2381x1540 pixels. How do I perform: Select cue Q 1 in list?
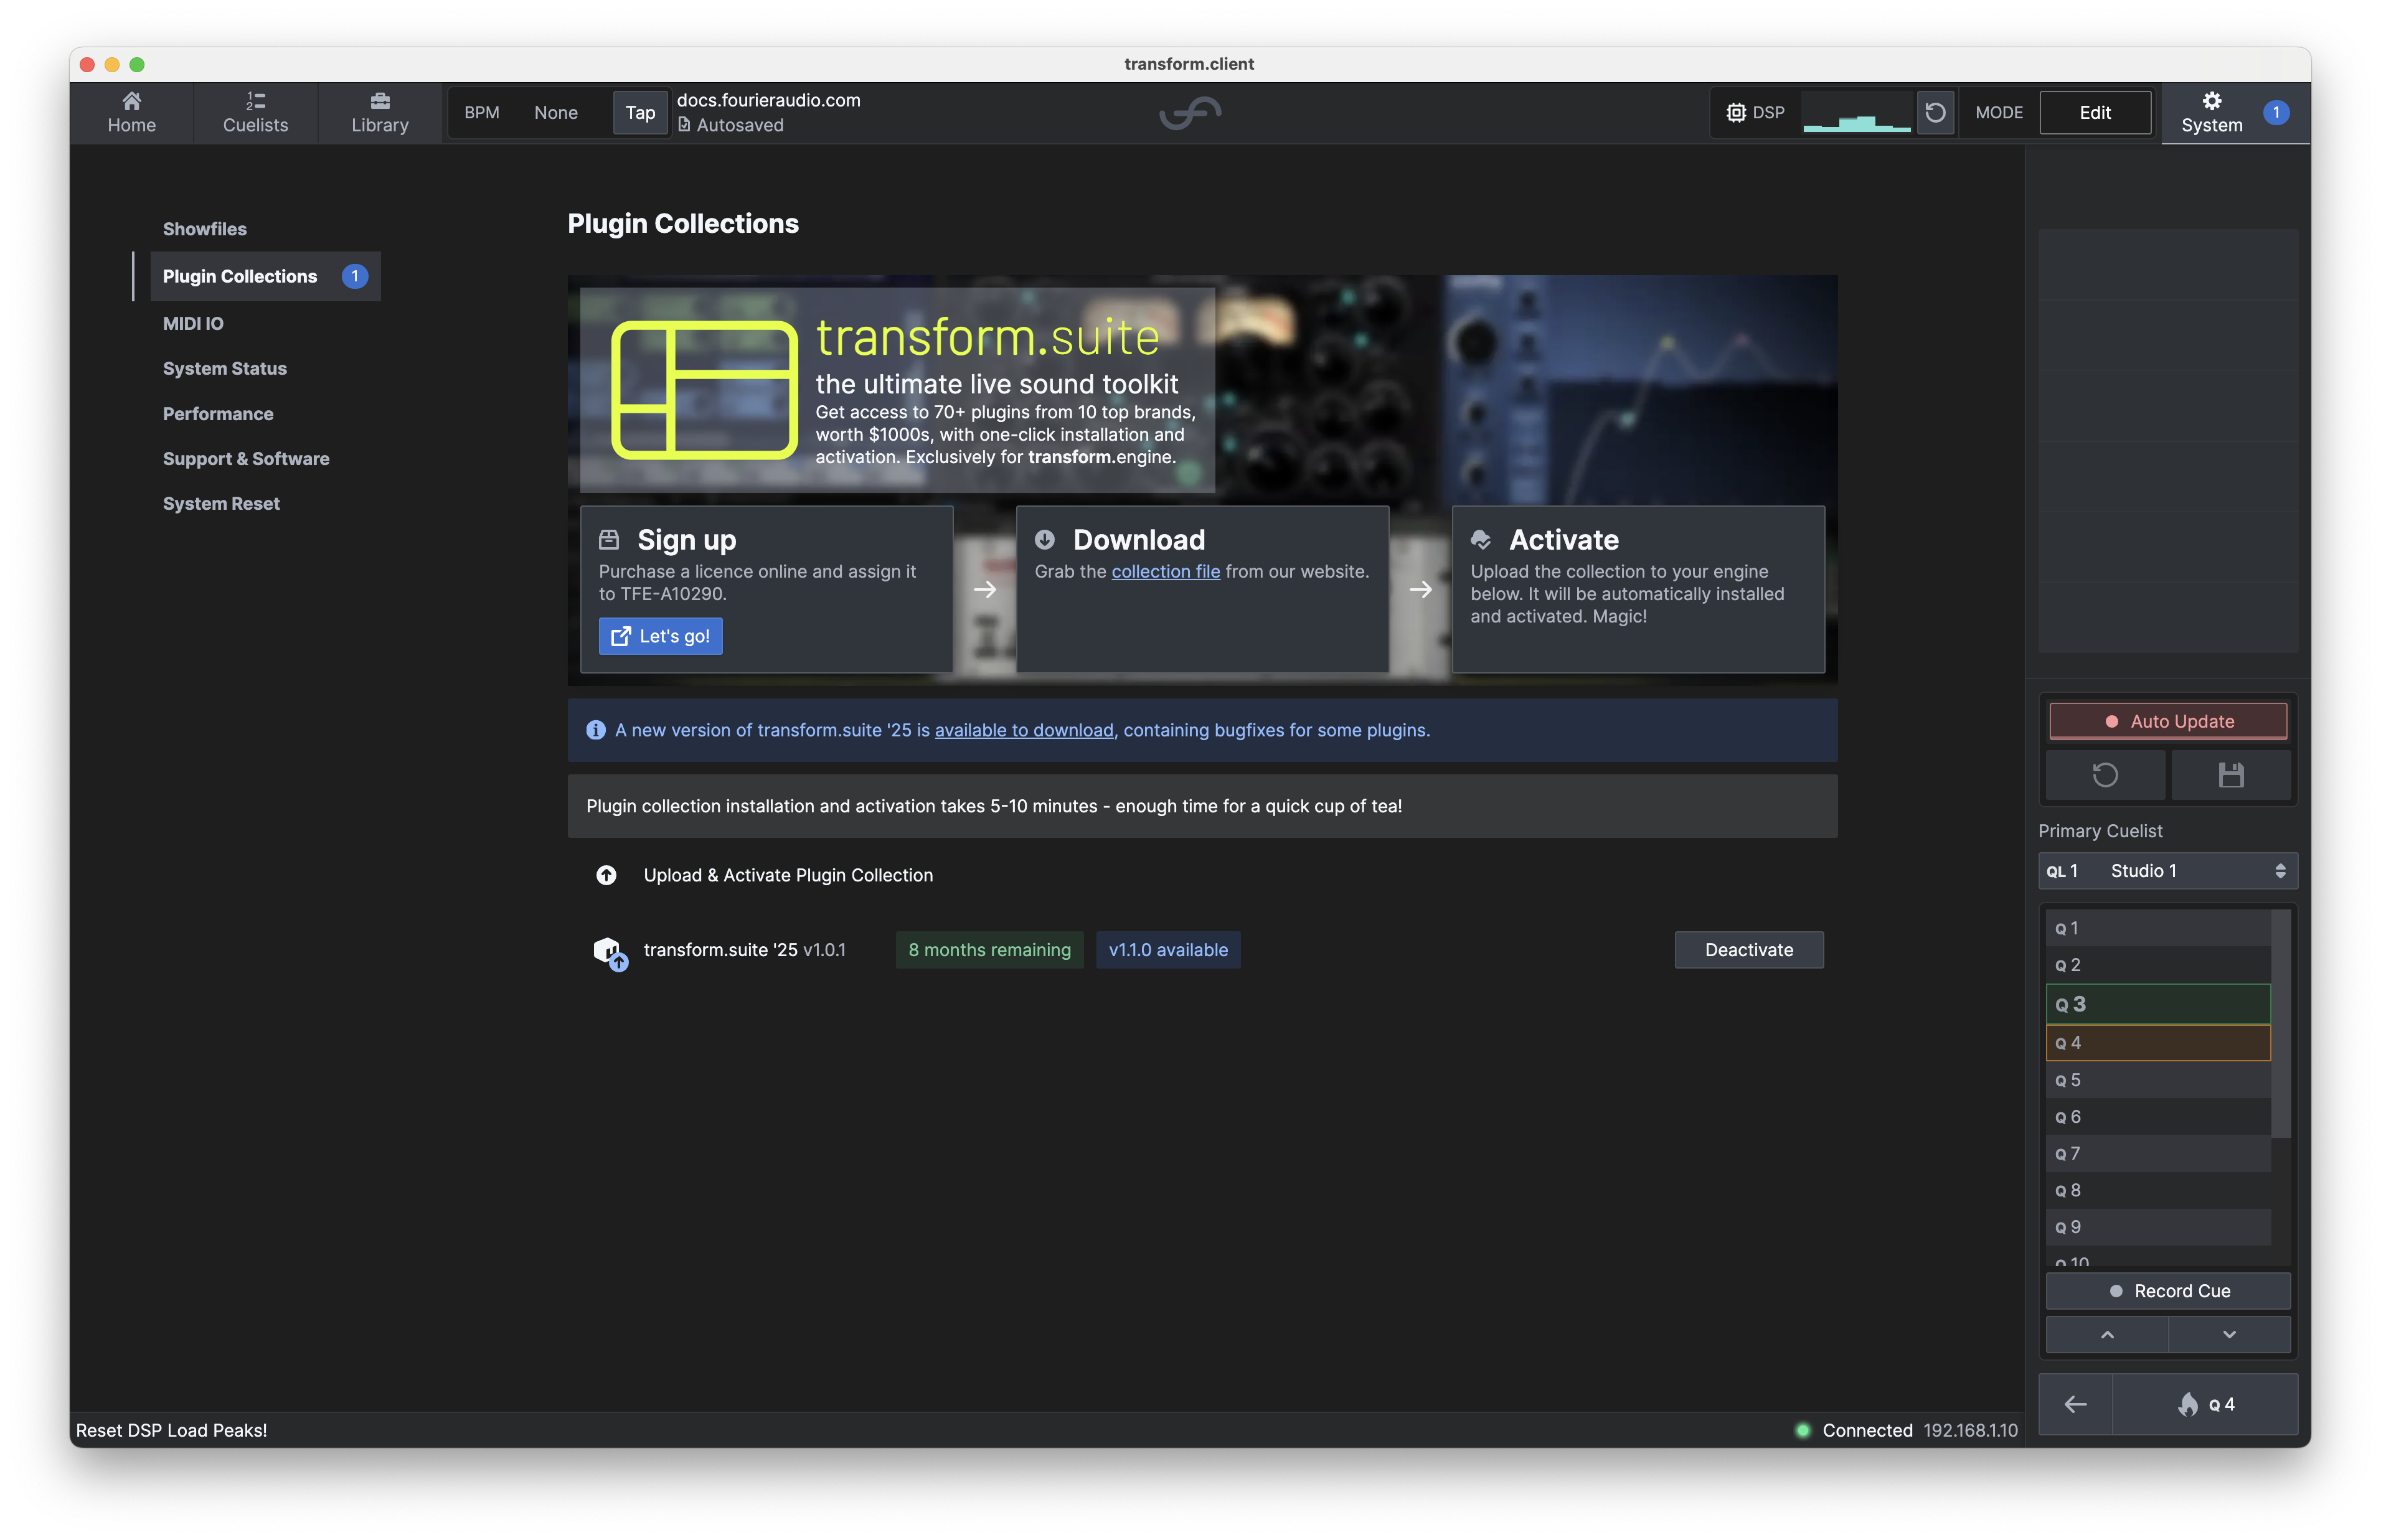(2157, 928)
